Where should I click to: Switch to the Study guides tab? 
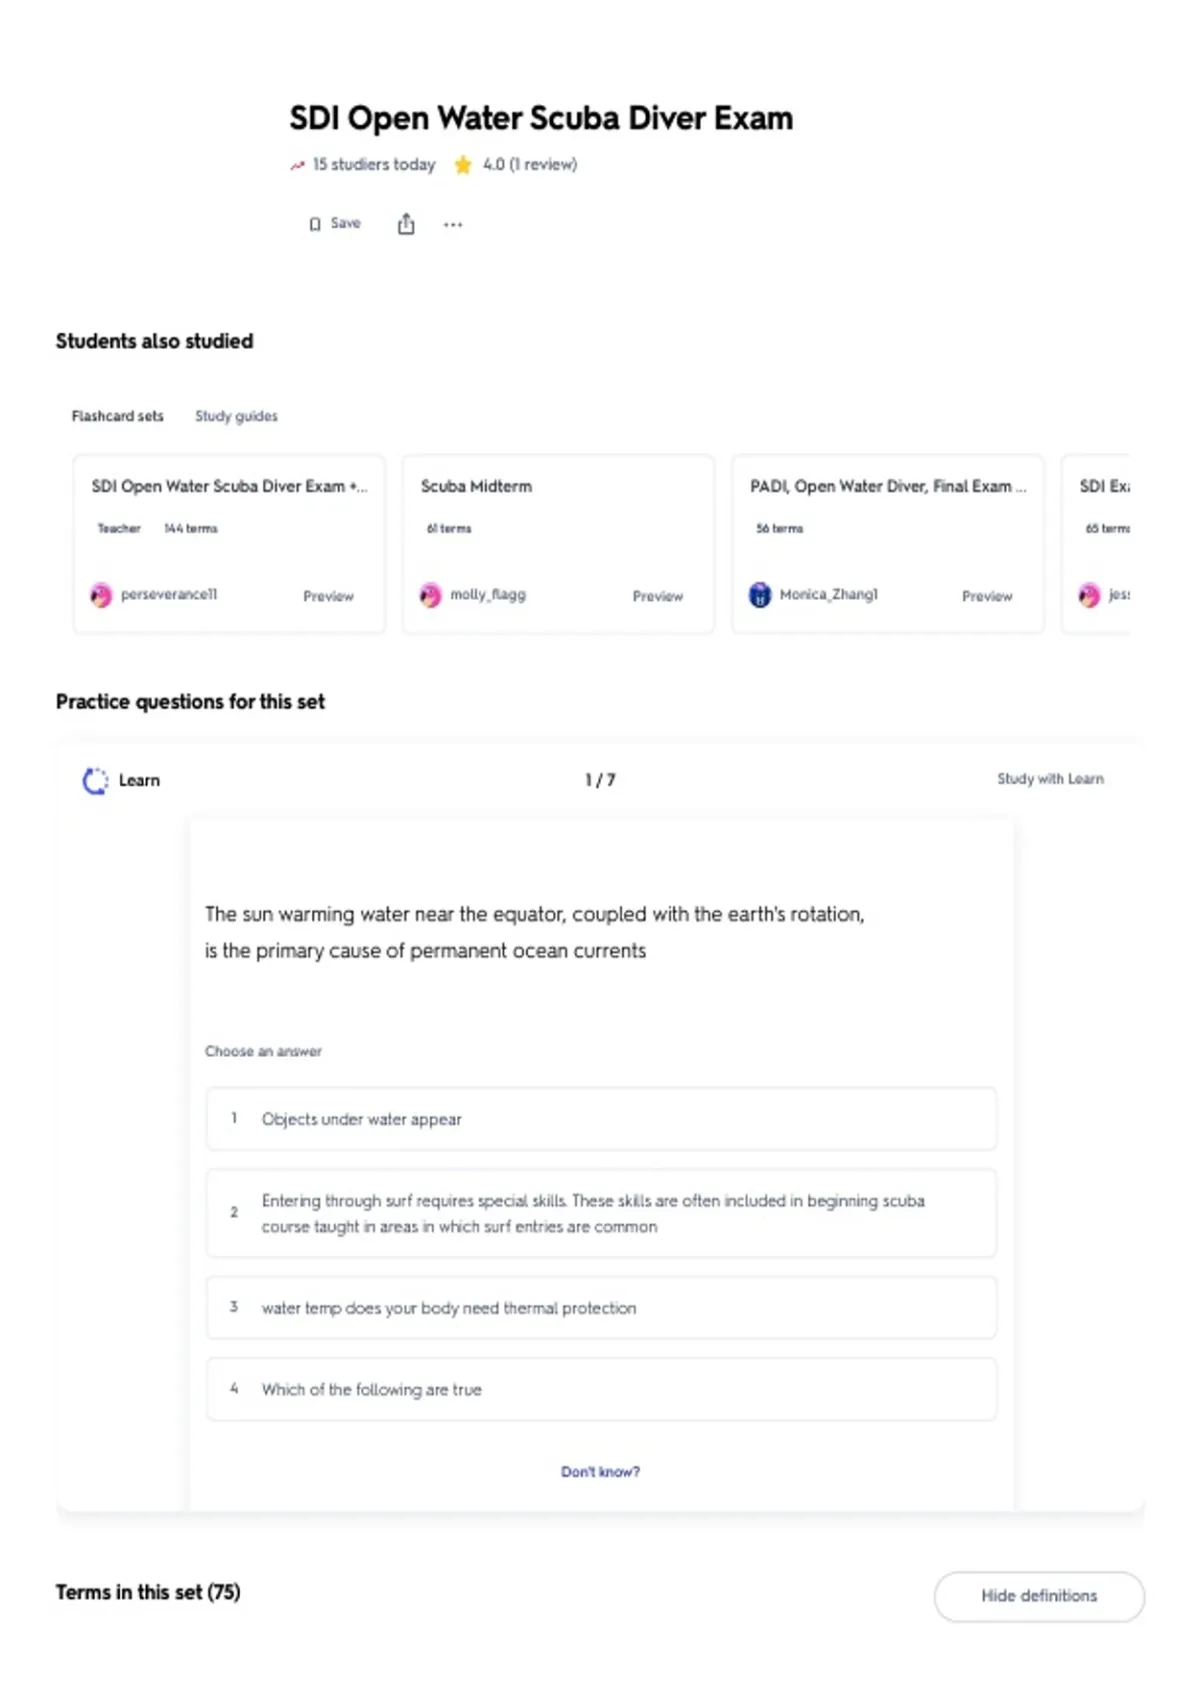tap(236, 416)
